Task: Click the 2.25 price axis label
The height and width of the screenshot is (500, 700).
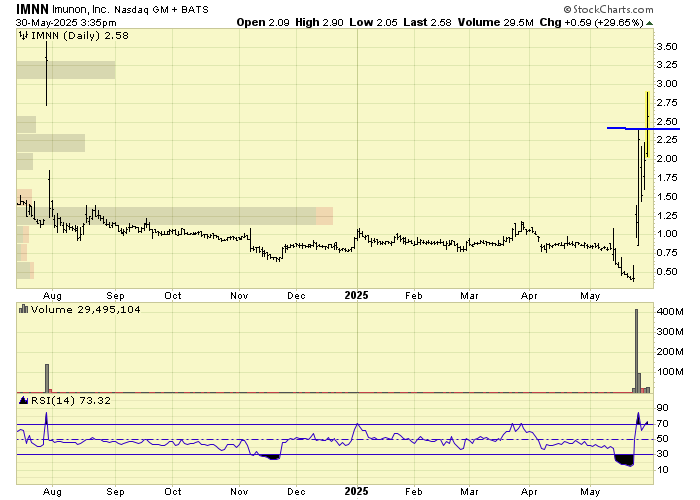Action: coord(667,140)
